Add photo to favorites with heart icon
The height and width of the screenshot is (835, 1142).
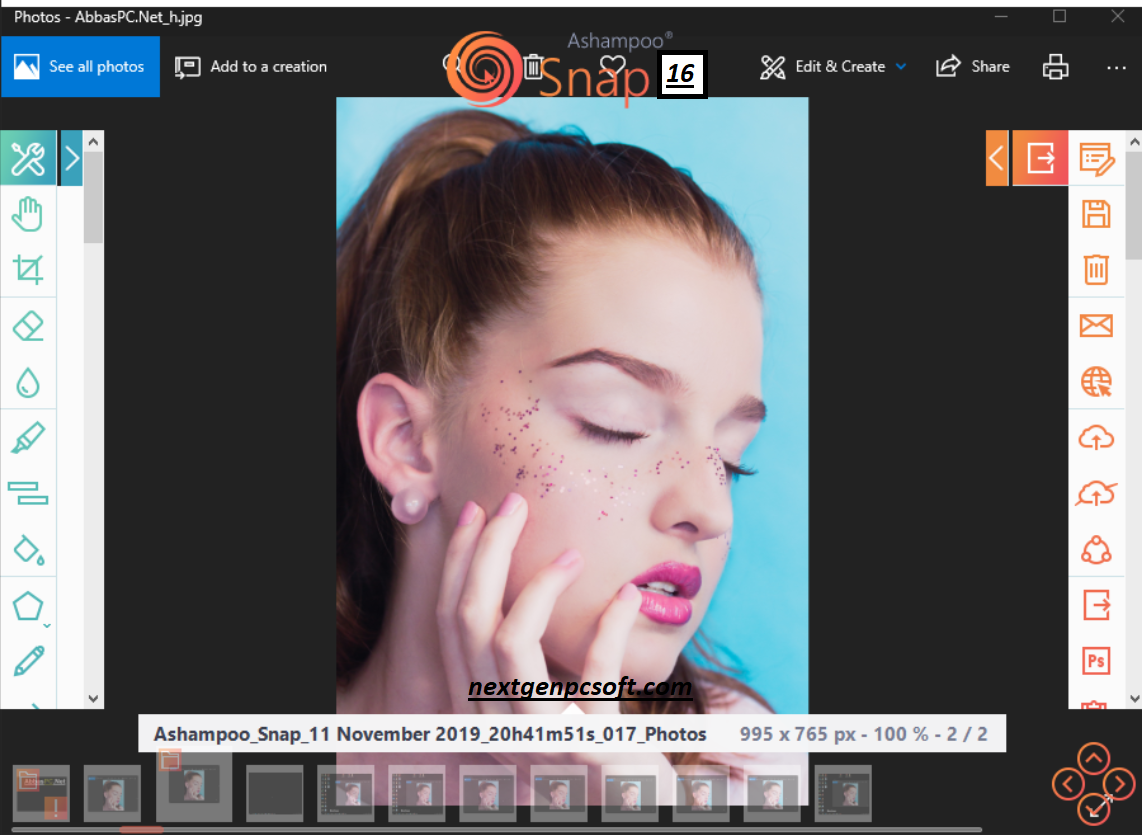point(612,66)
